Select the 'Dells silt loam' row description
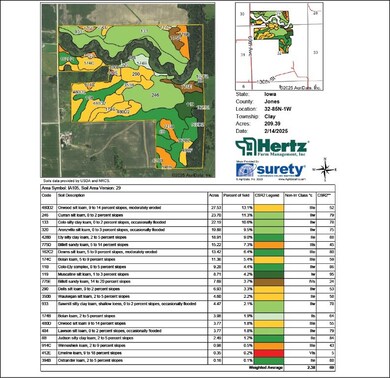This screenshot has height=378, width=390. pyautogui.click(x=89, y=289)
